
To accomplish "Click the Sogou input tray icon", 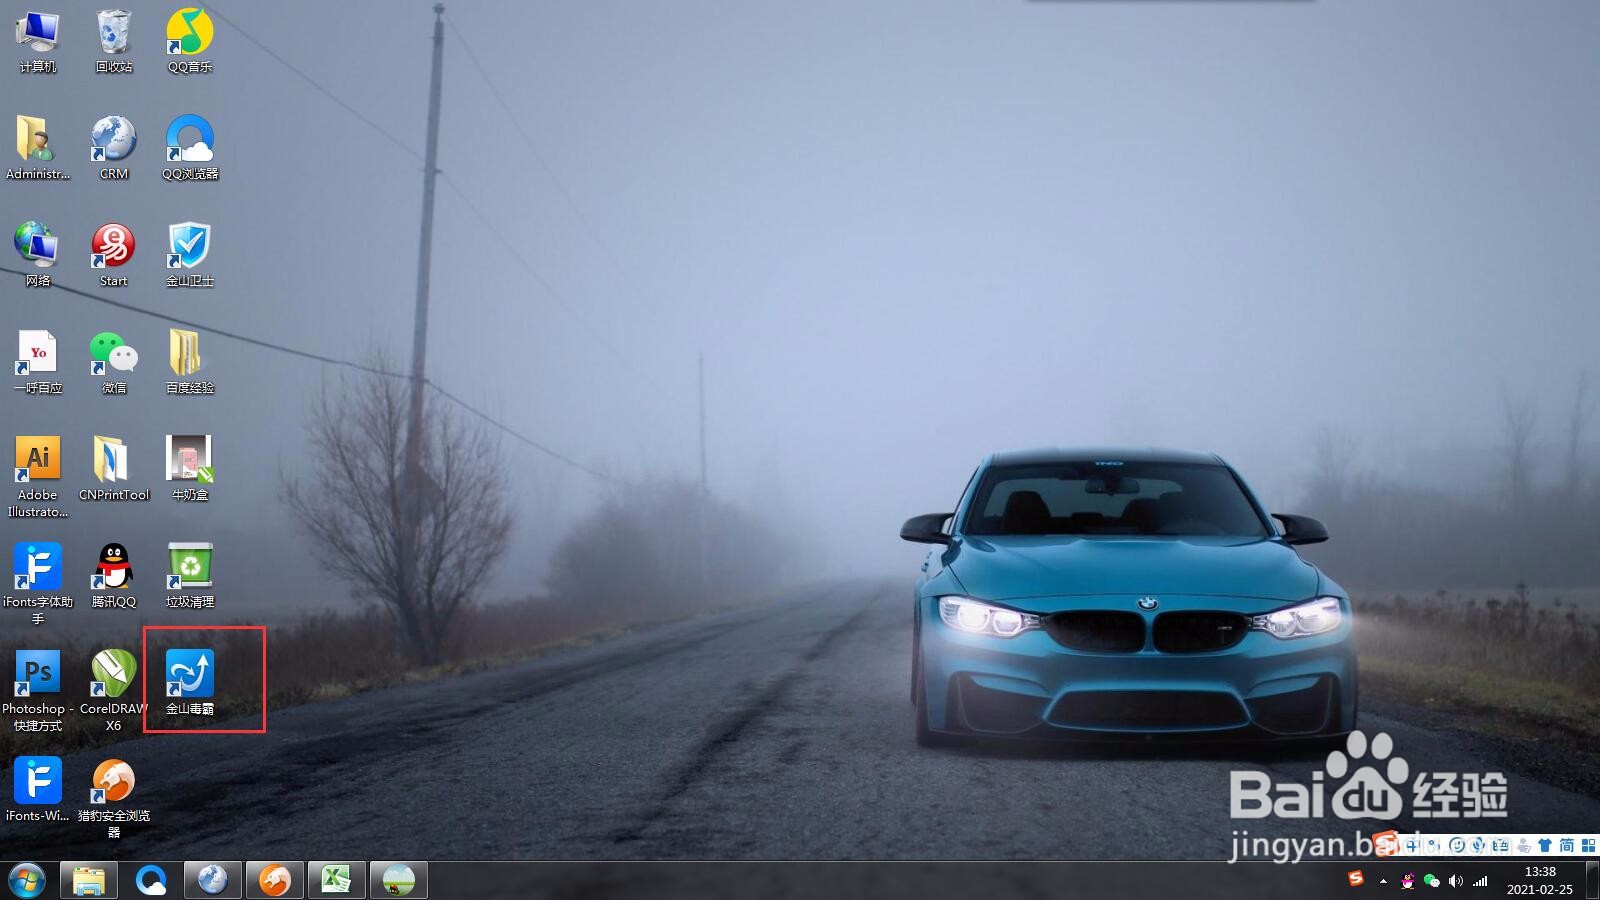I will (x=1356, y=879).
